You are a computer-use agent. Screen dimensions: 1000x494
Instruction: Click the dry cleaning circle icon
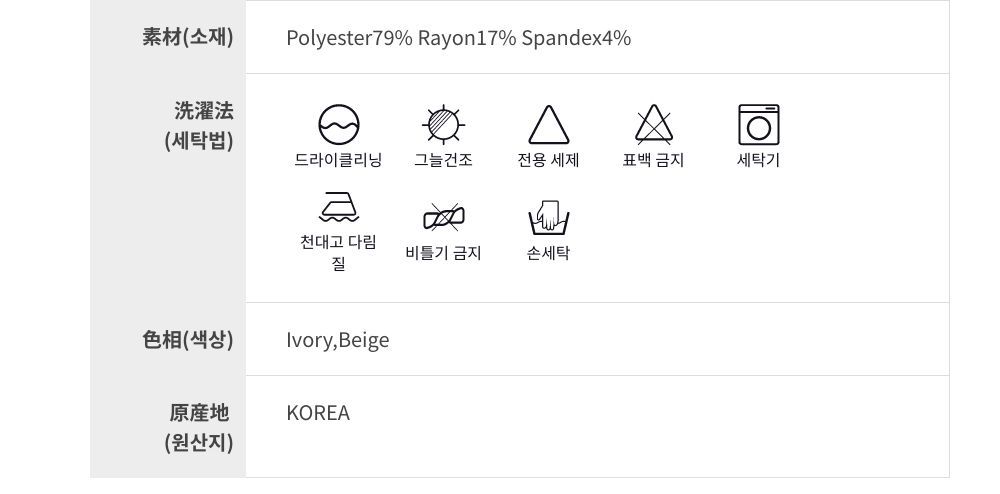click(x=338, y=125)
